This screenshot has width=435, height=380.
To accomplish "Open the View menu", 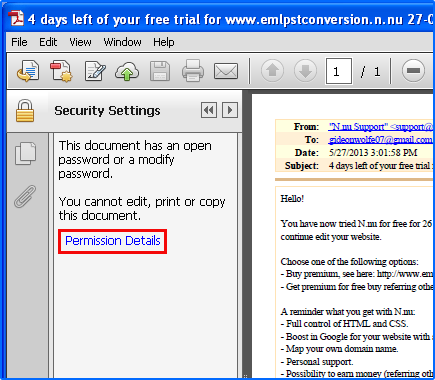I will 80,42.
